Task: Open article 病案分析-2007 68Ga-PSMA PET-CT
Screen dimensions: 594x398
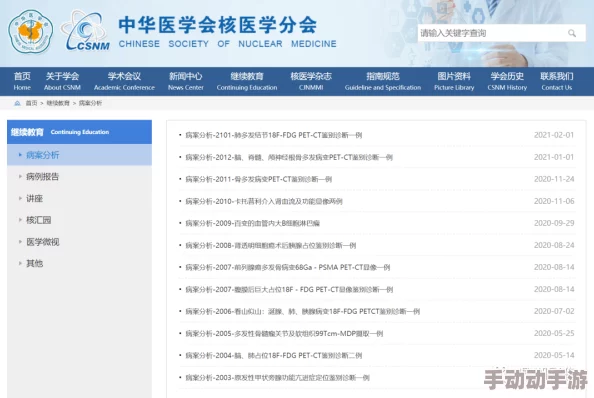Action: (x=288, y=267)
